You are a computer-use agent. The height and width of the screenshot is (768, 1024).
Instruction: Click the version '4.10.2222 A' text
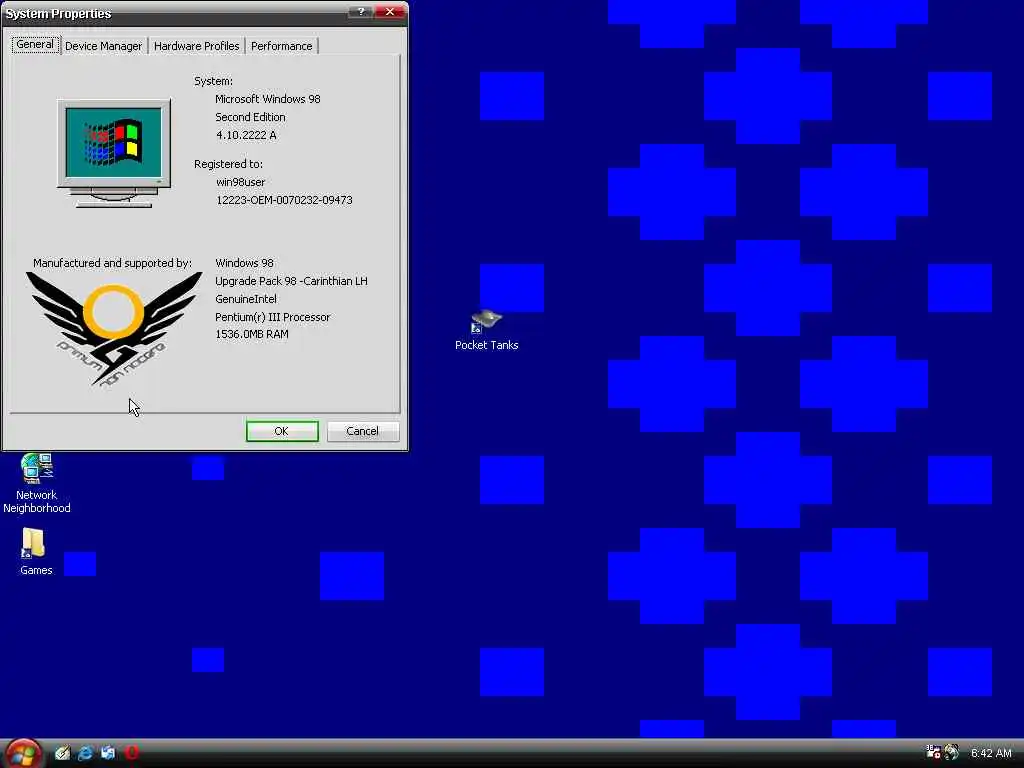(246, 135)
